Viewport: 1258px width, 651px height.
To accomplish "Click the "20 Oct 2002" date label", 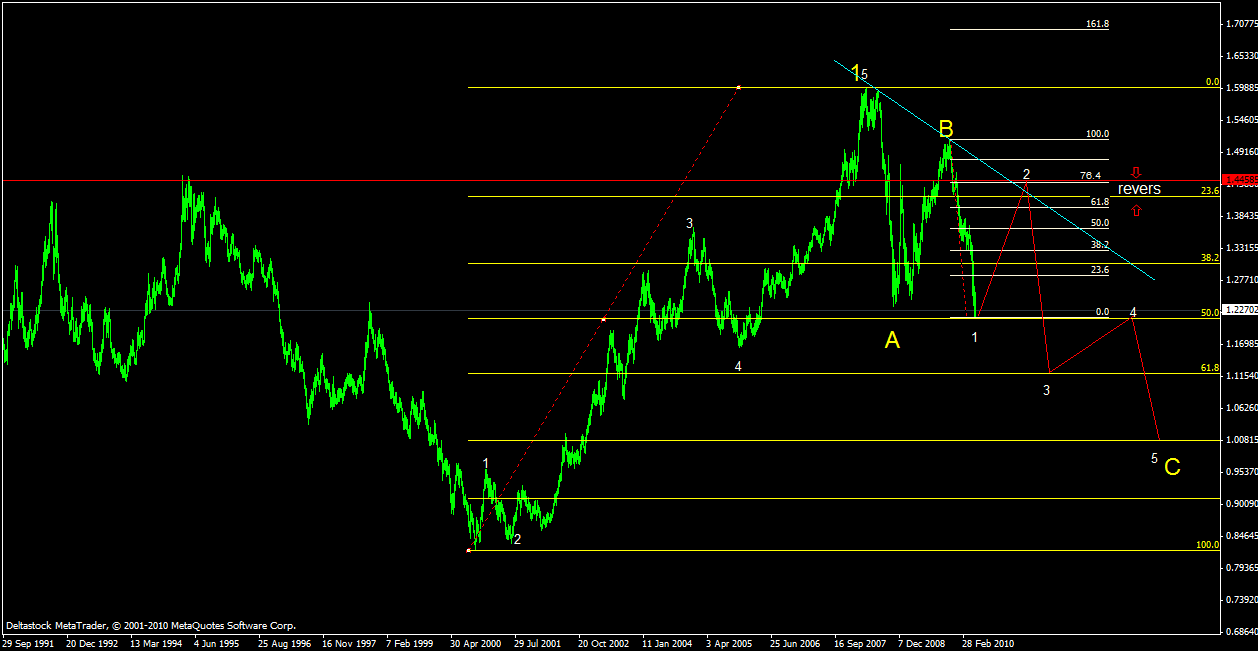I will [604, 643].
